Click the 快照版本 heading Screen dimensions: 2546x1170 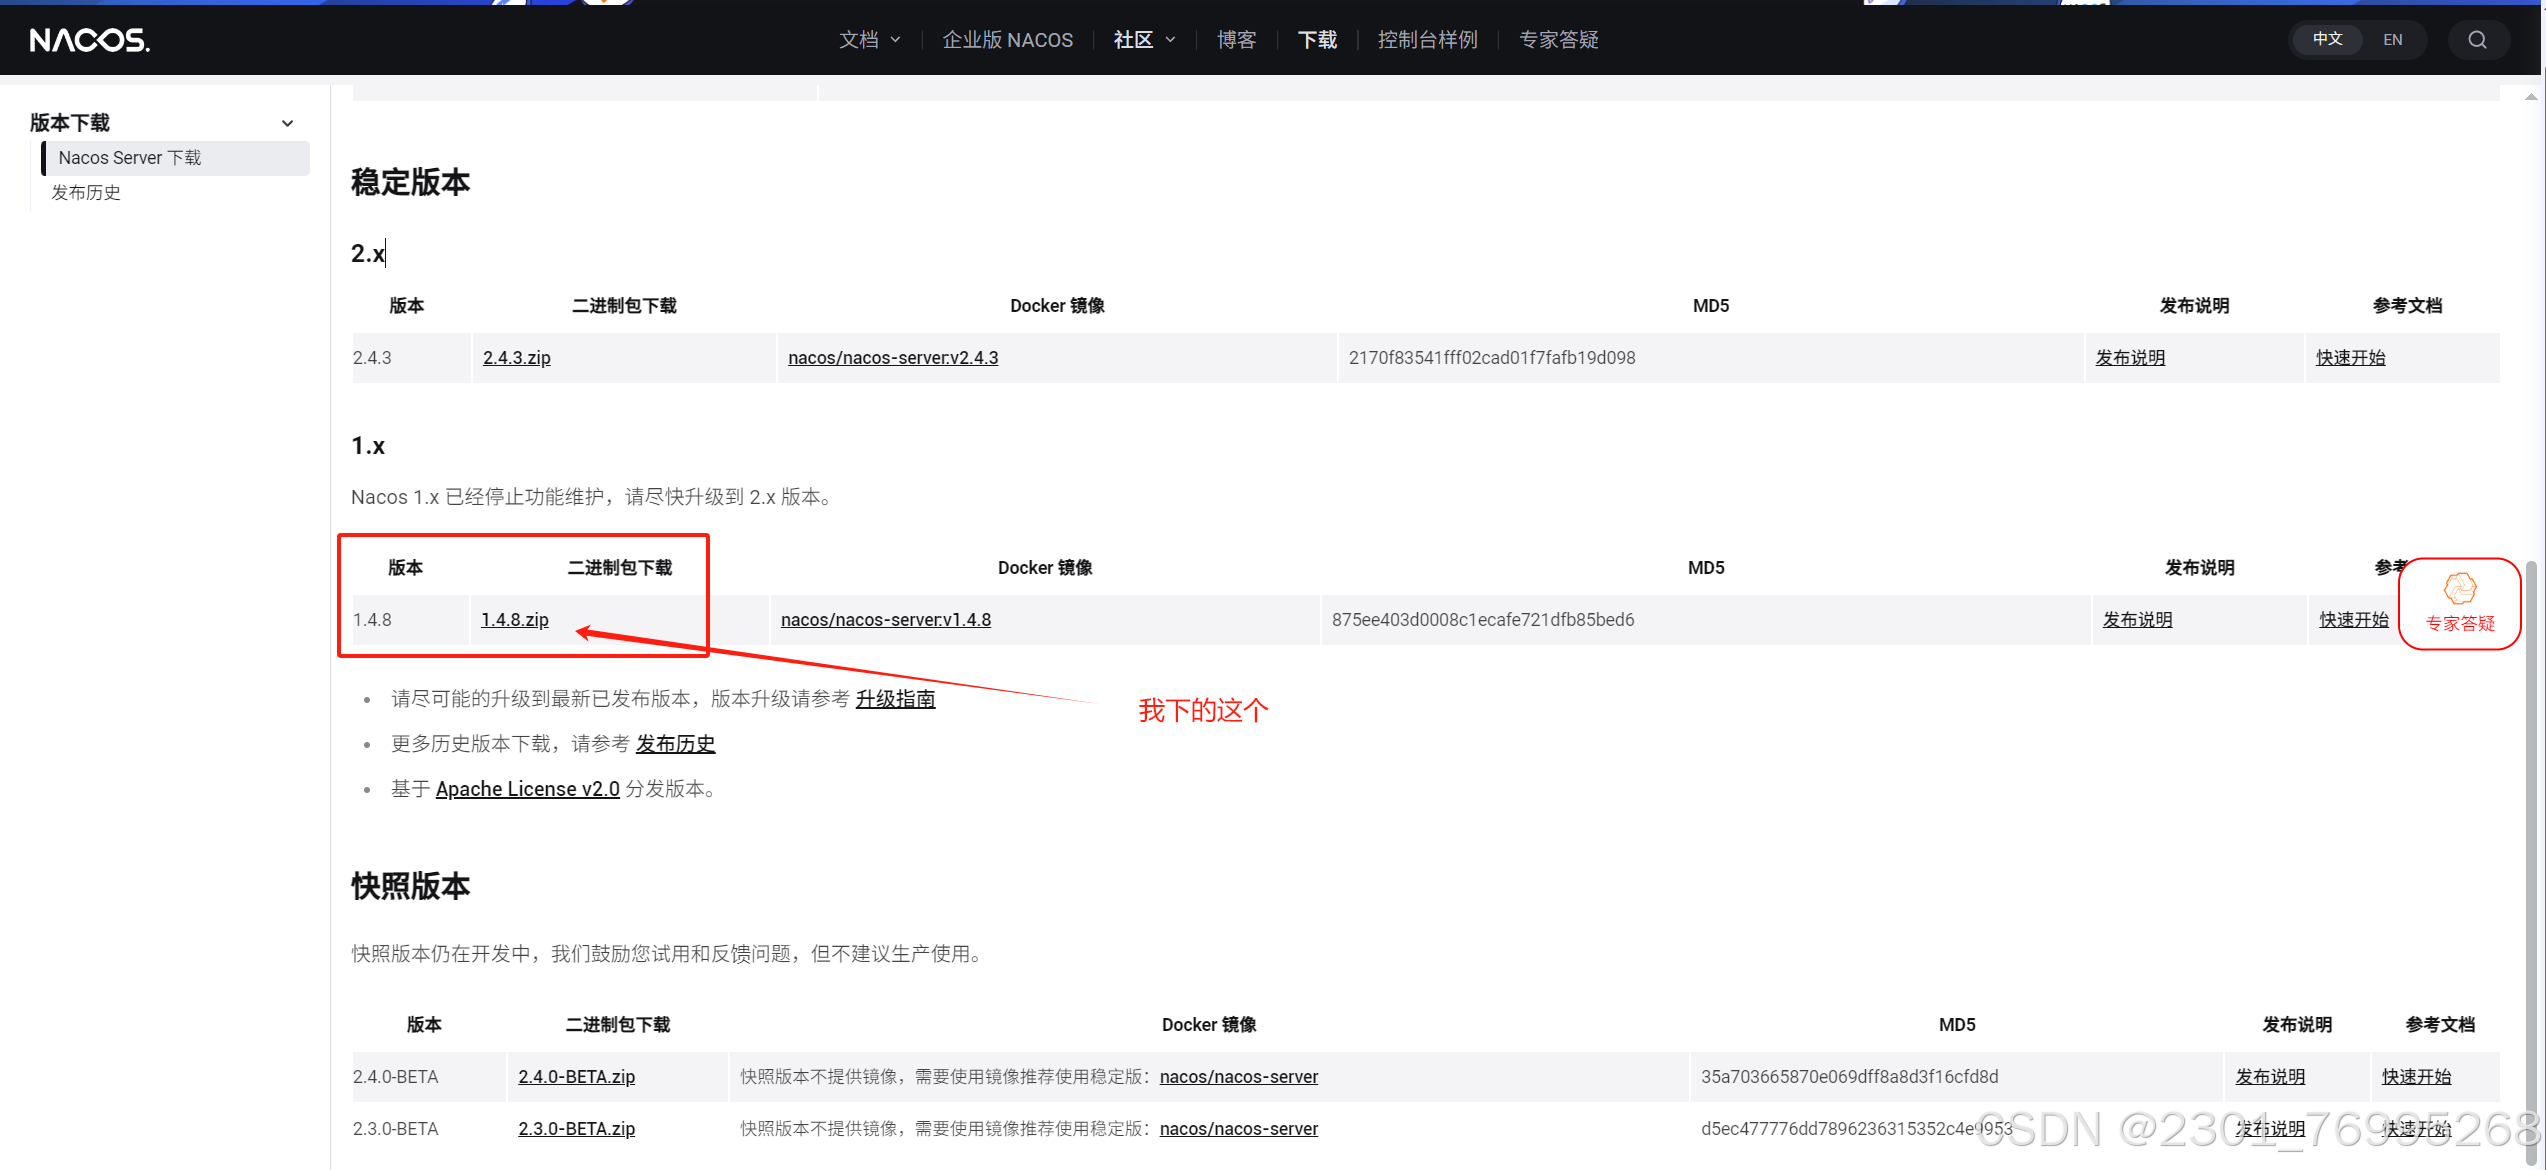point(411,886)
